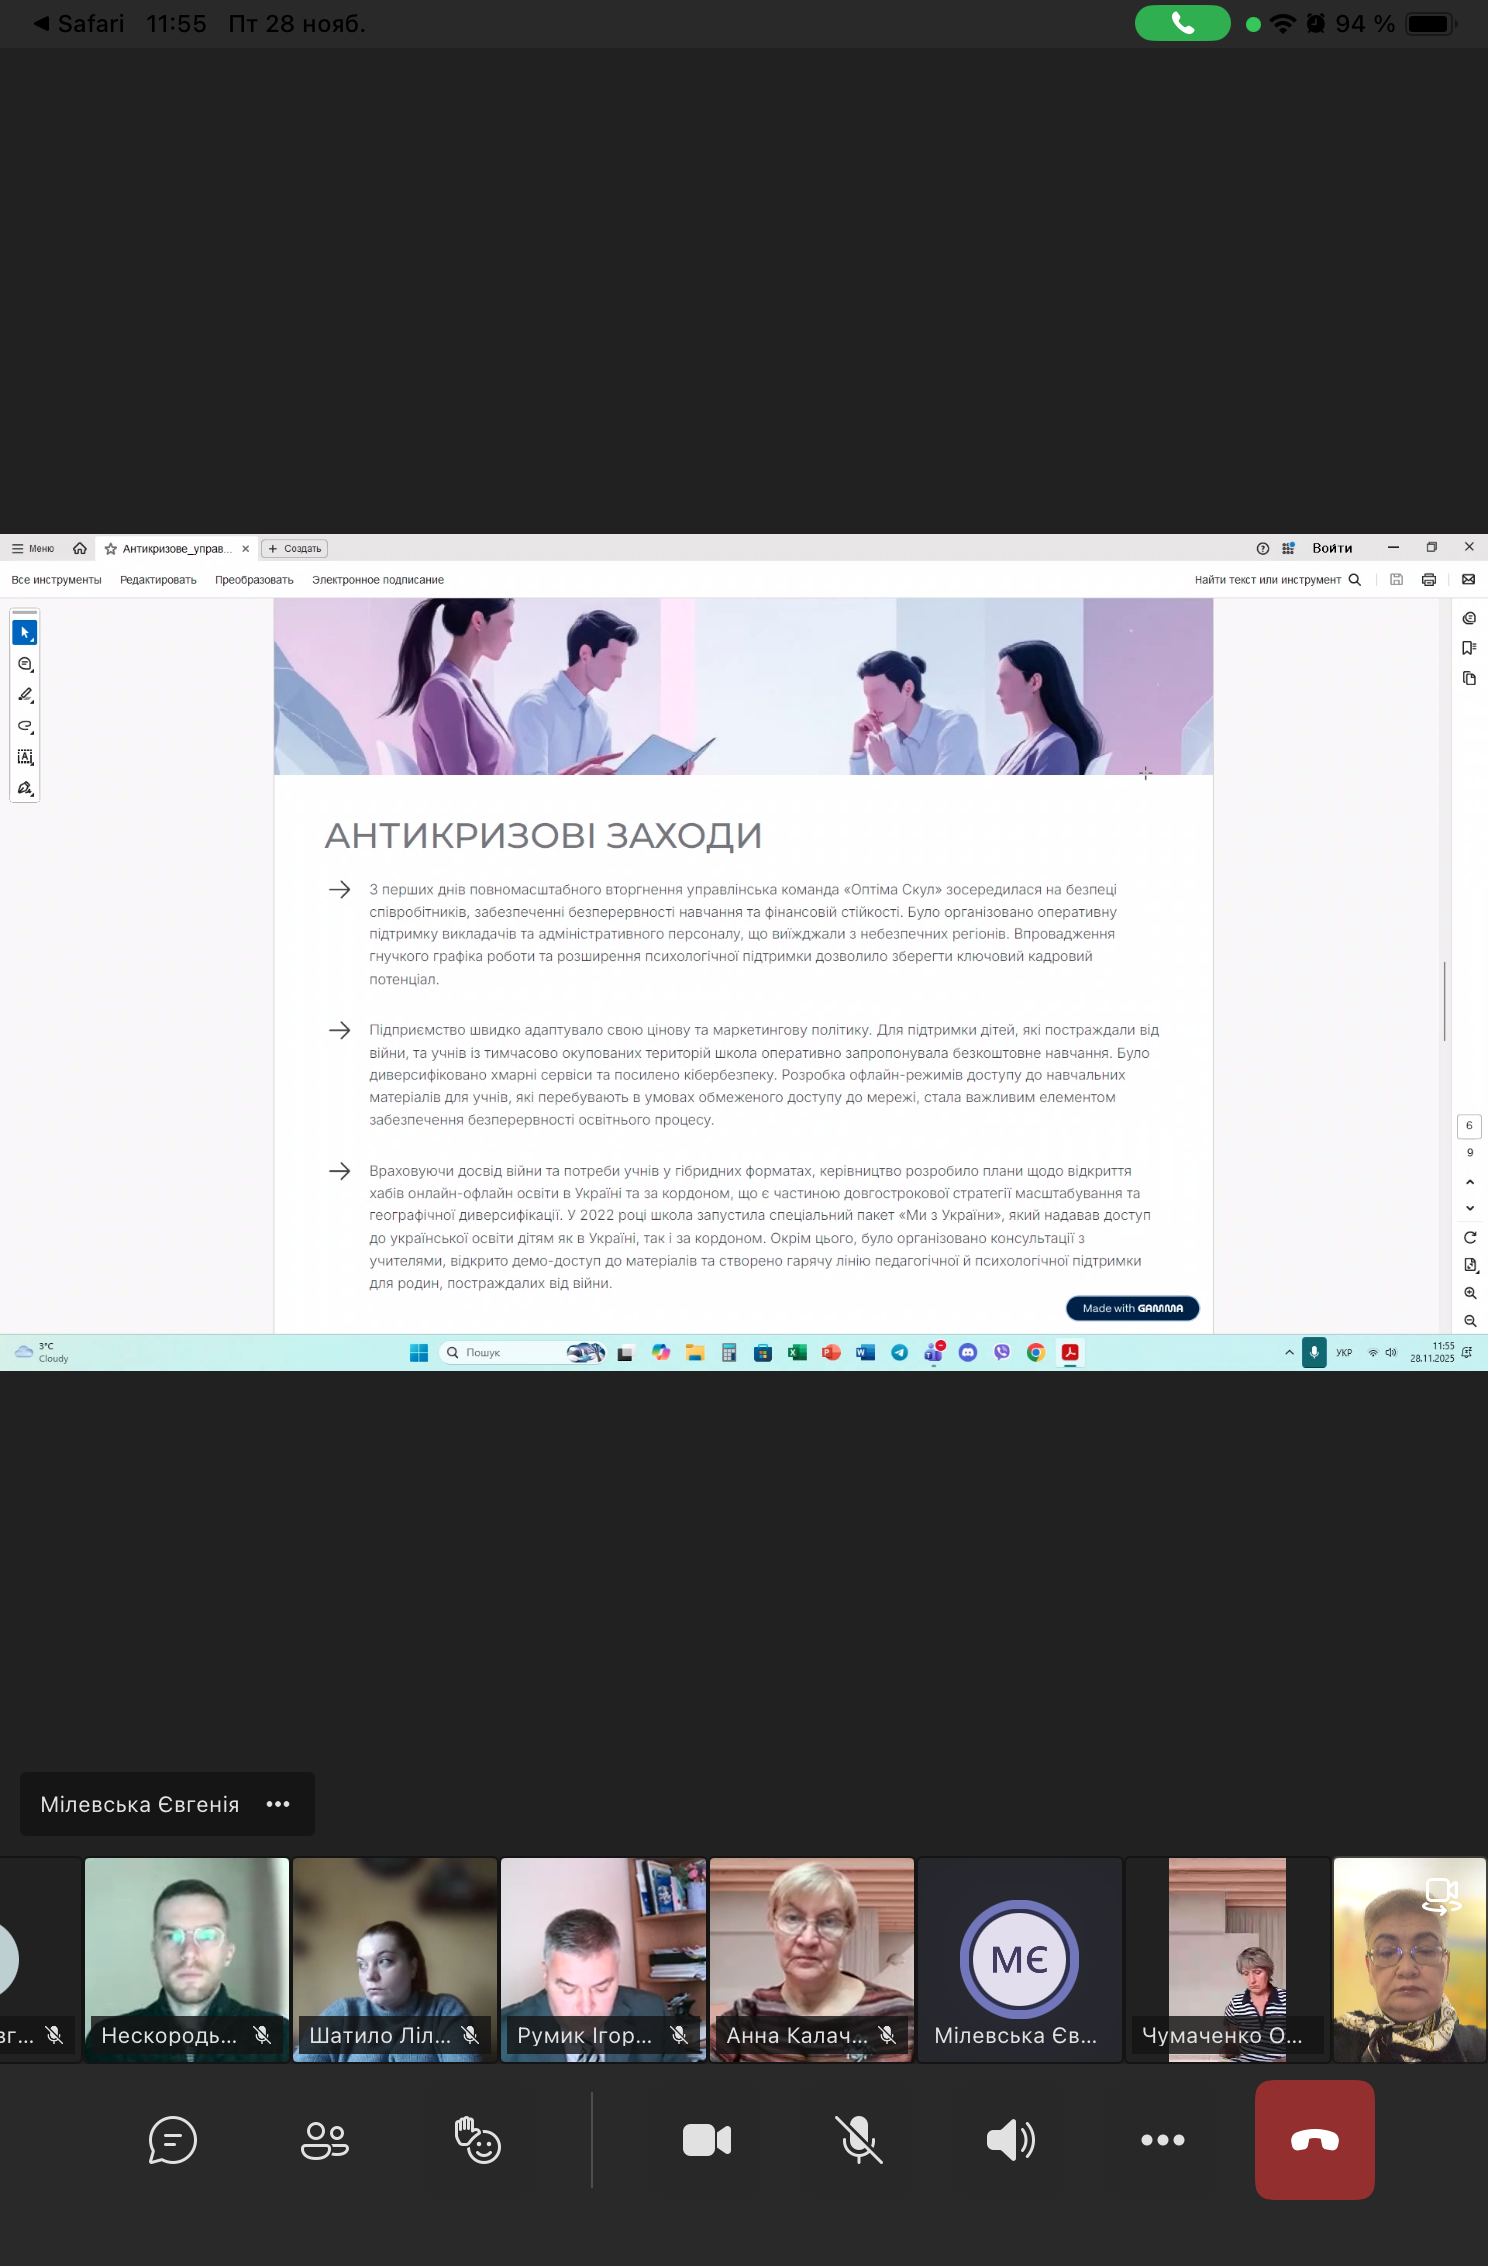Go to previous page with up chevron
1488x2266 pixels.
pyautogui.click(x=1469, y=1182)
